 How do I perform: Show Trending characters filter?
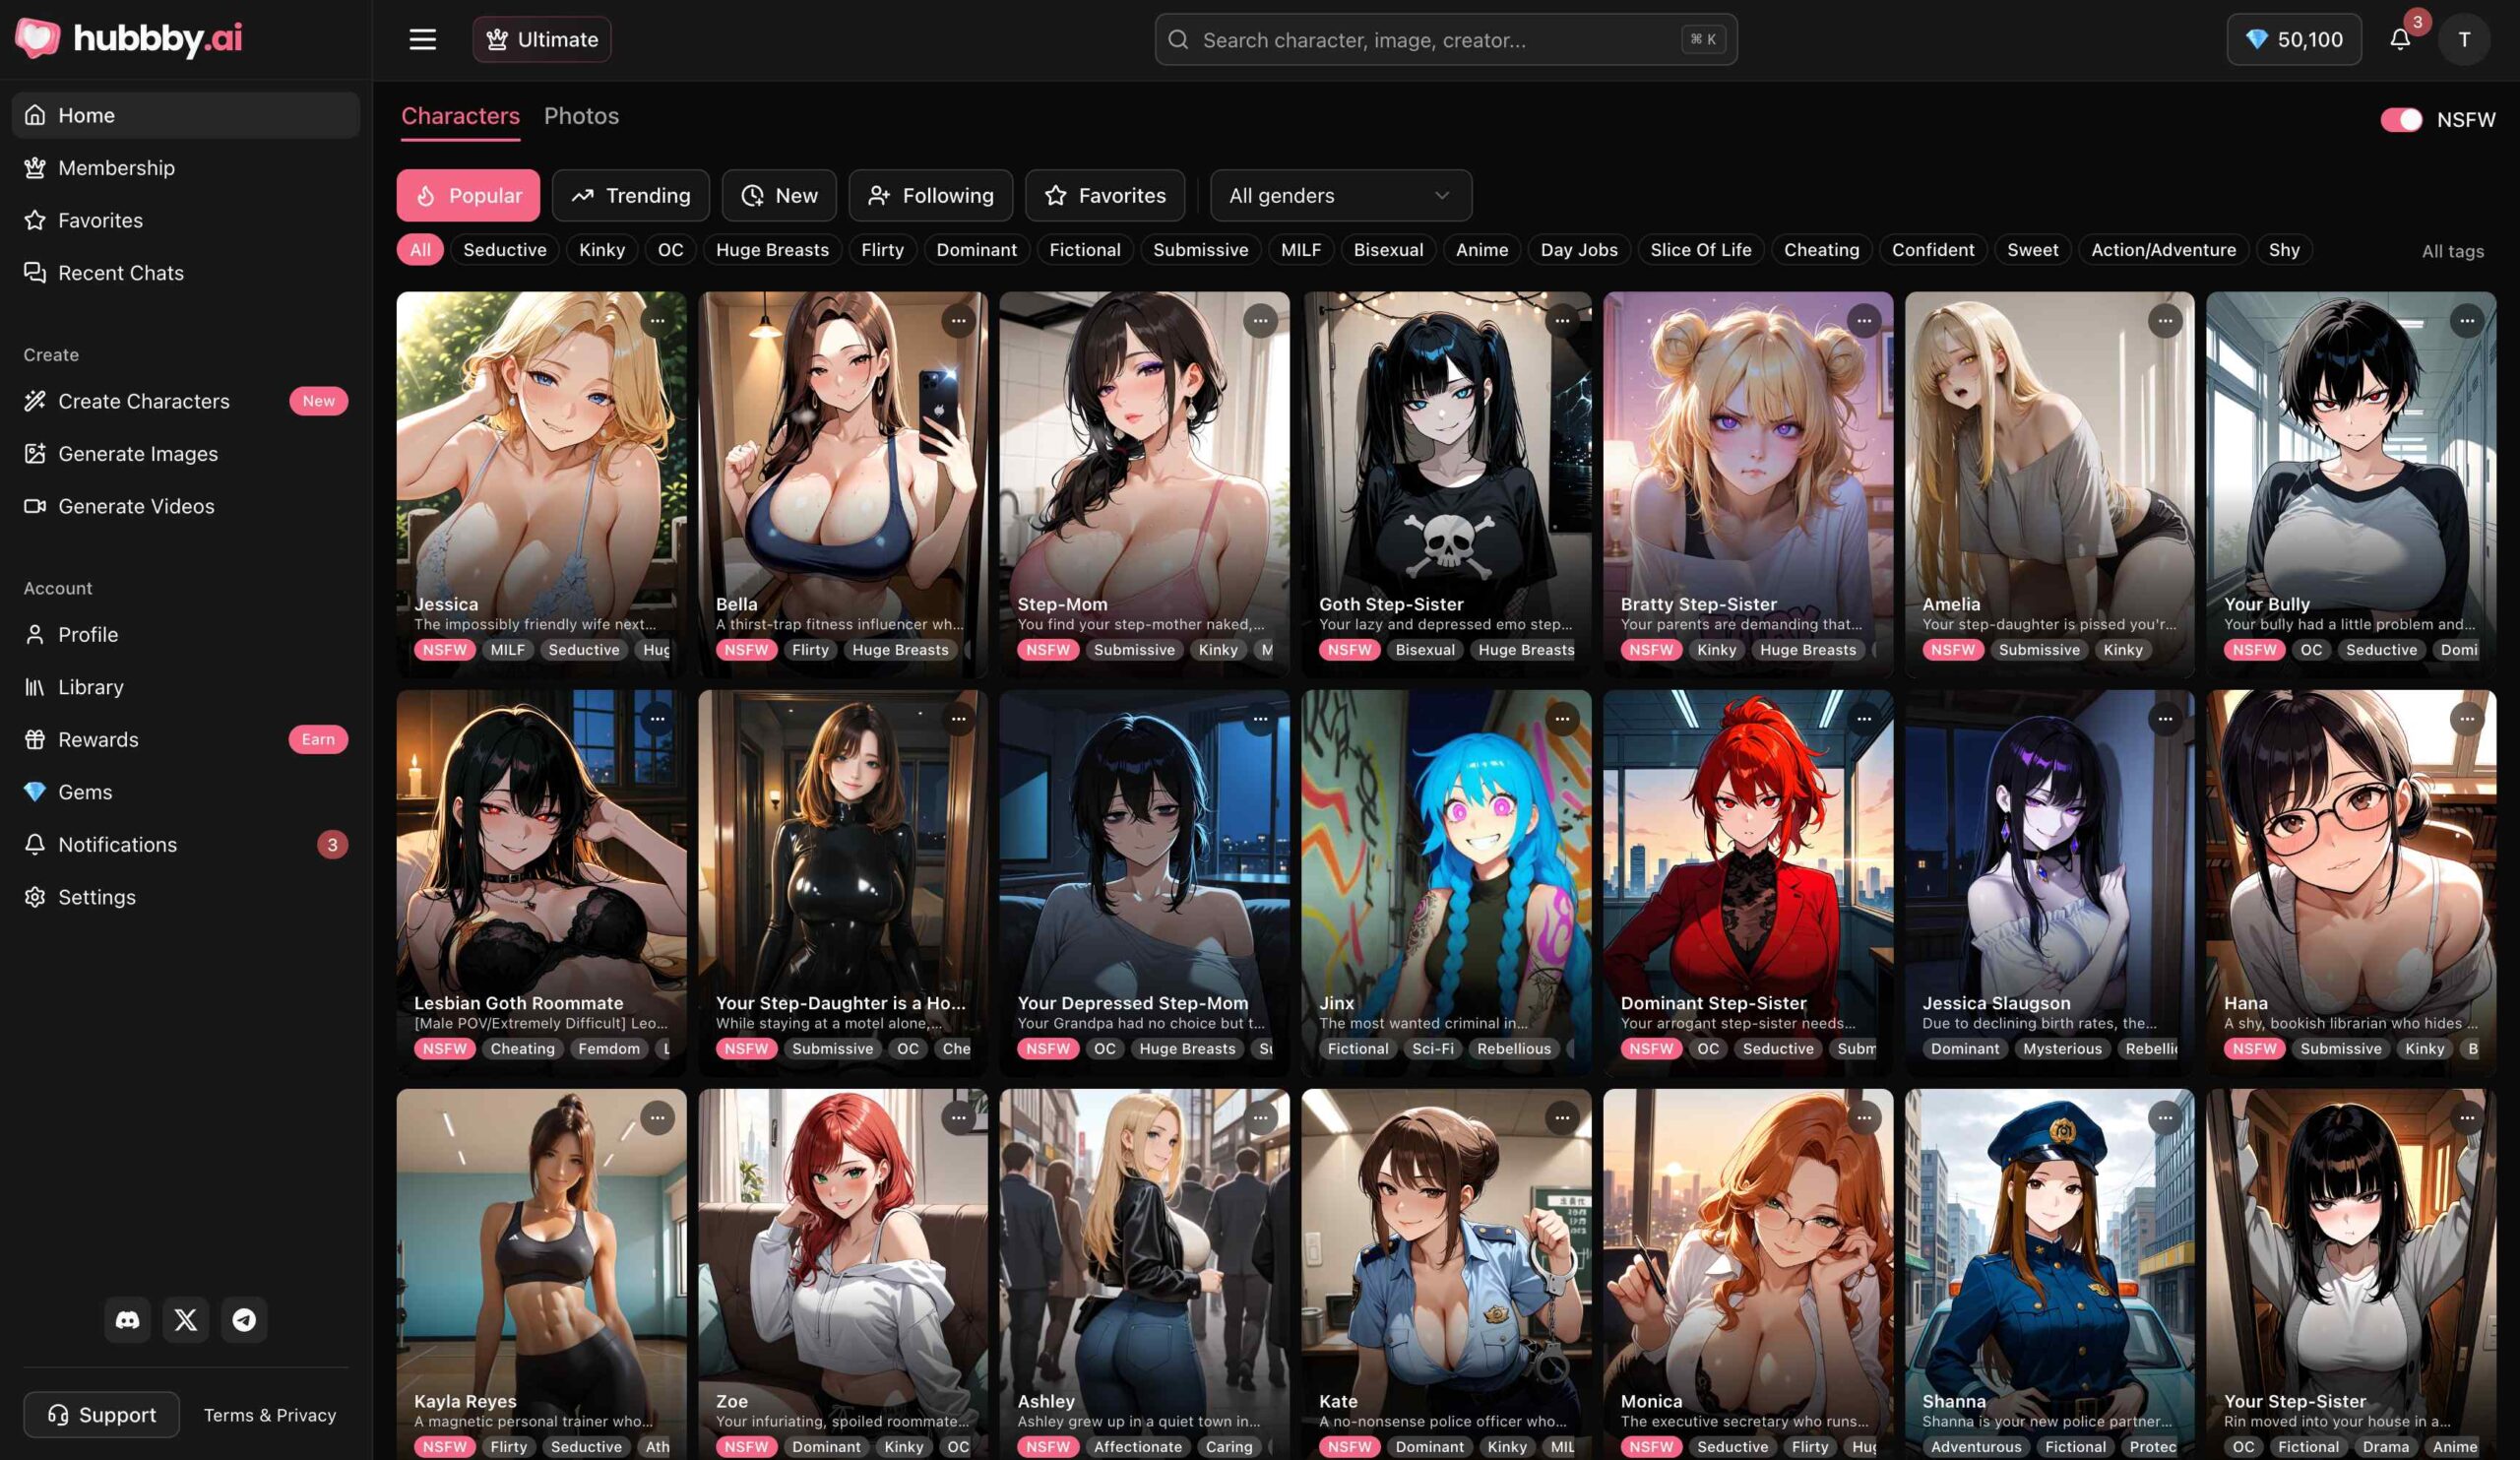[x=630, y=195]
